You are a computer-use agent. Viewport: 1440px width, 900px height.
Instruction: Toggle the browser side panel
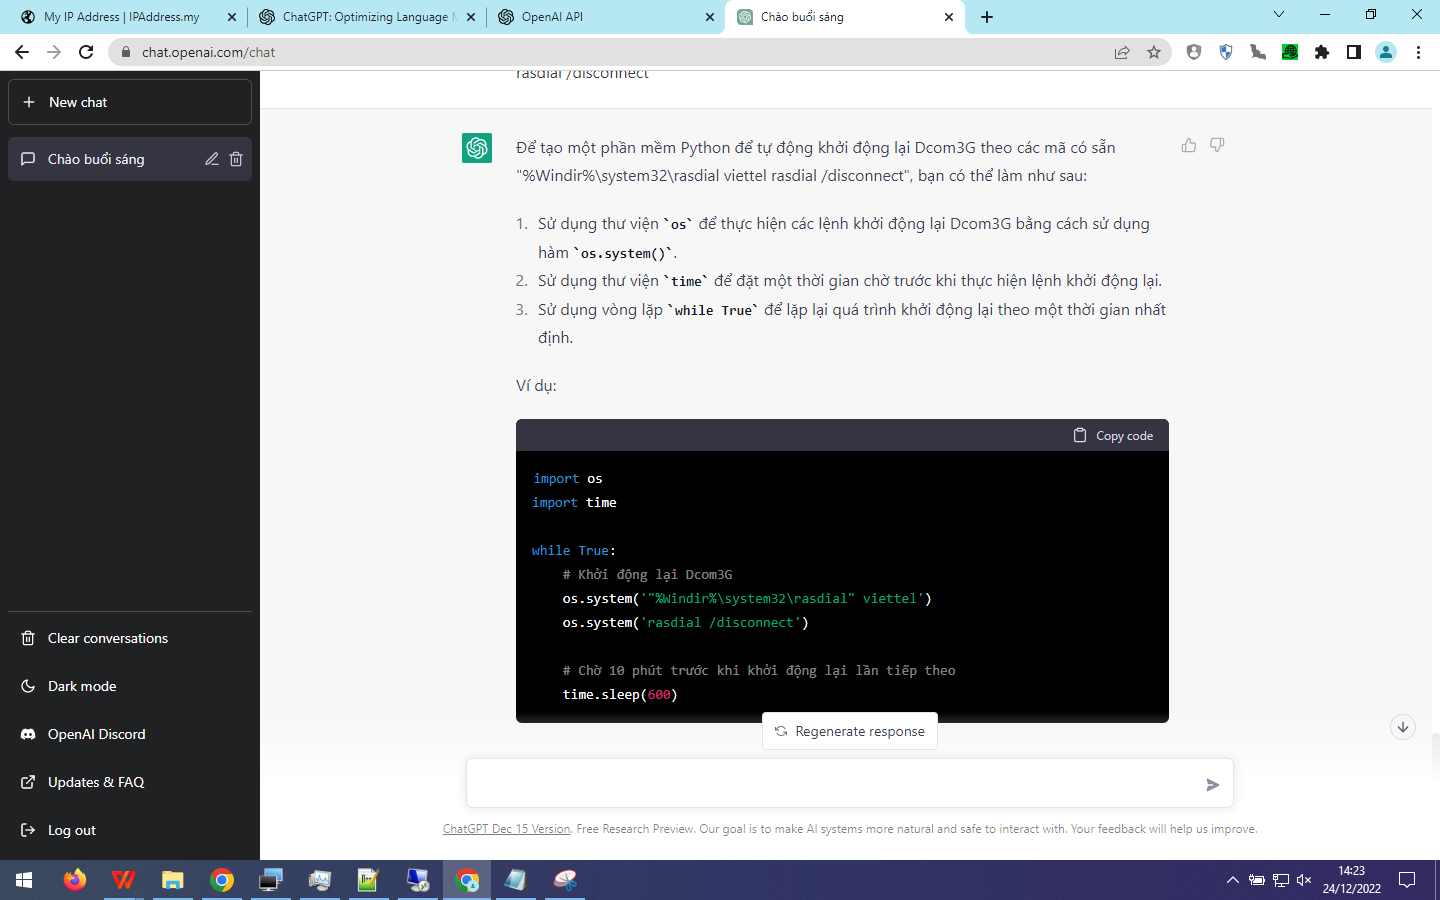click(1354, 52)
